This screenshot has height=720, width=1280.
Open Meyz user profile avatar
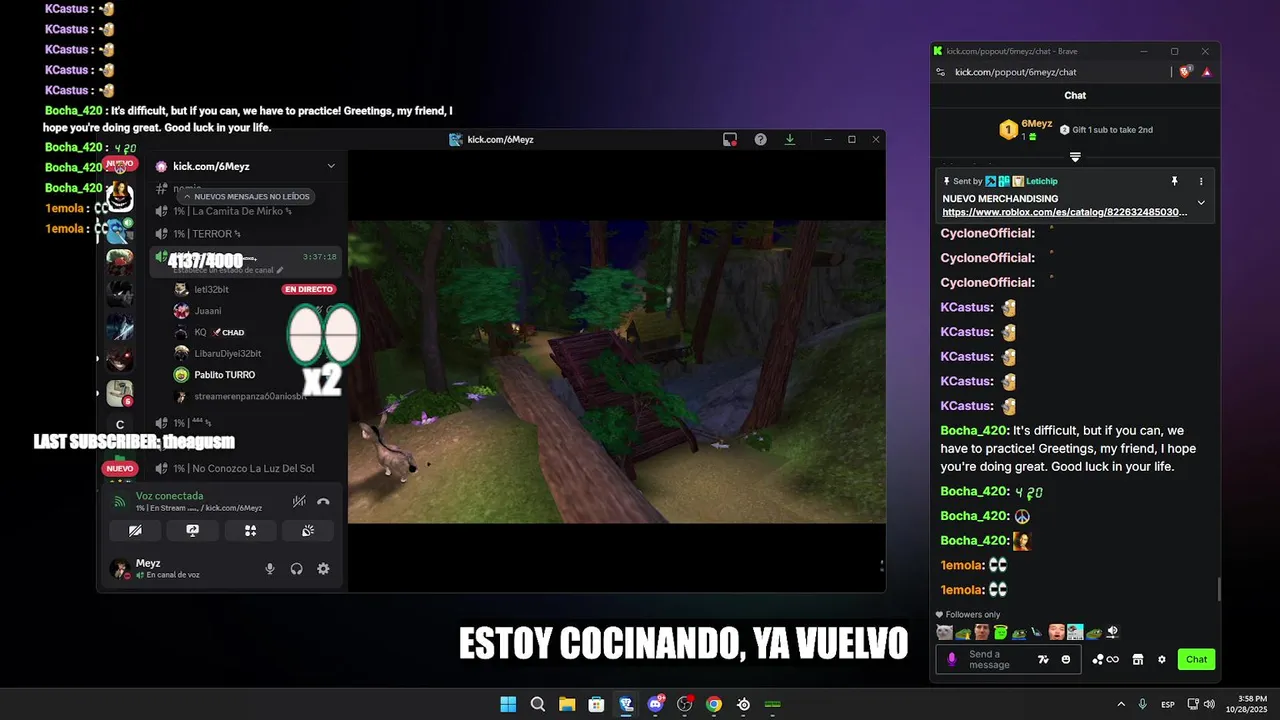click(120, 569)
